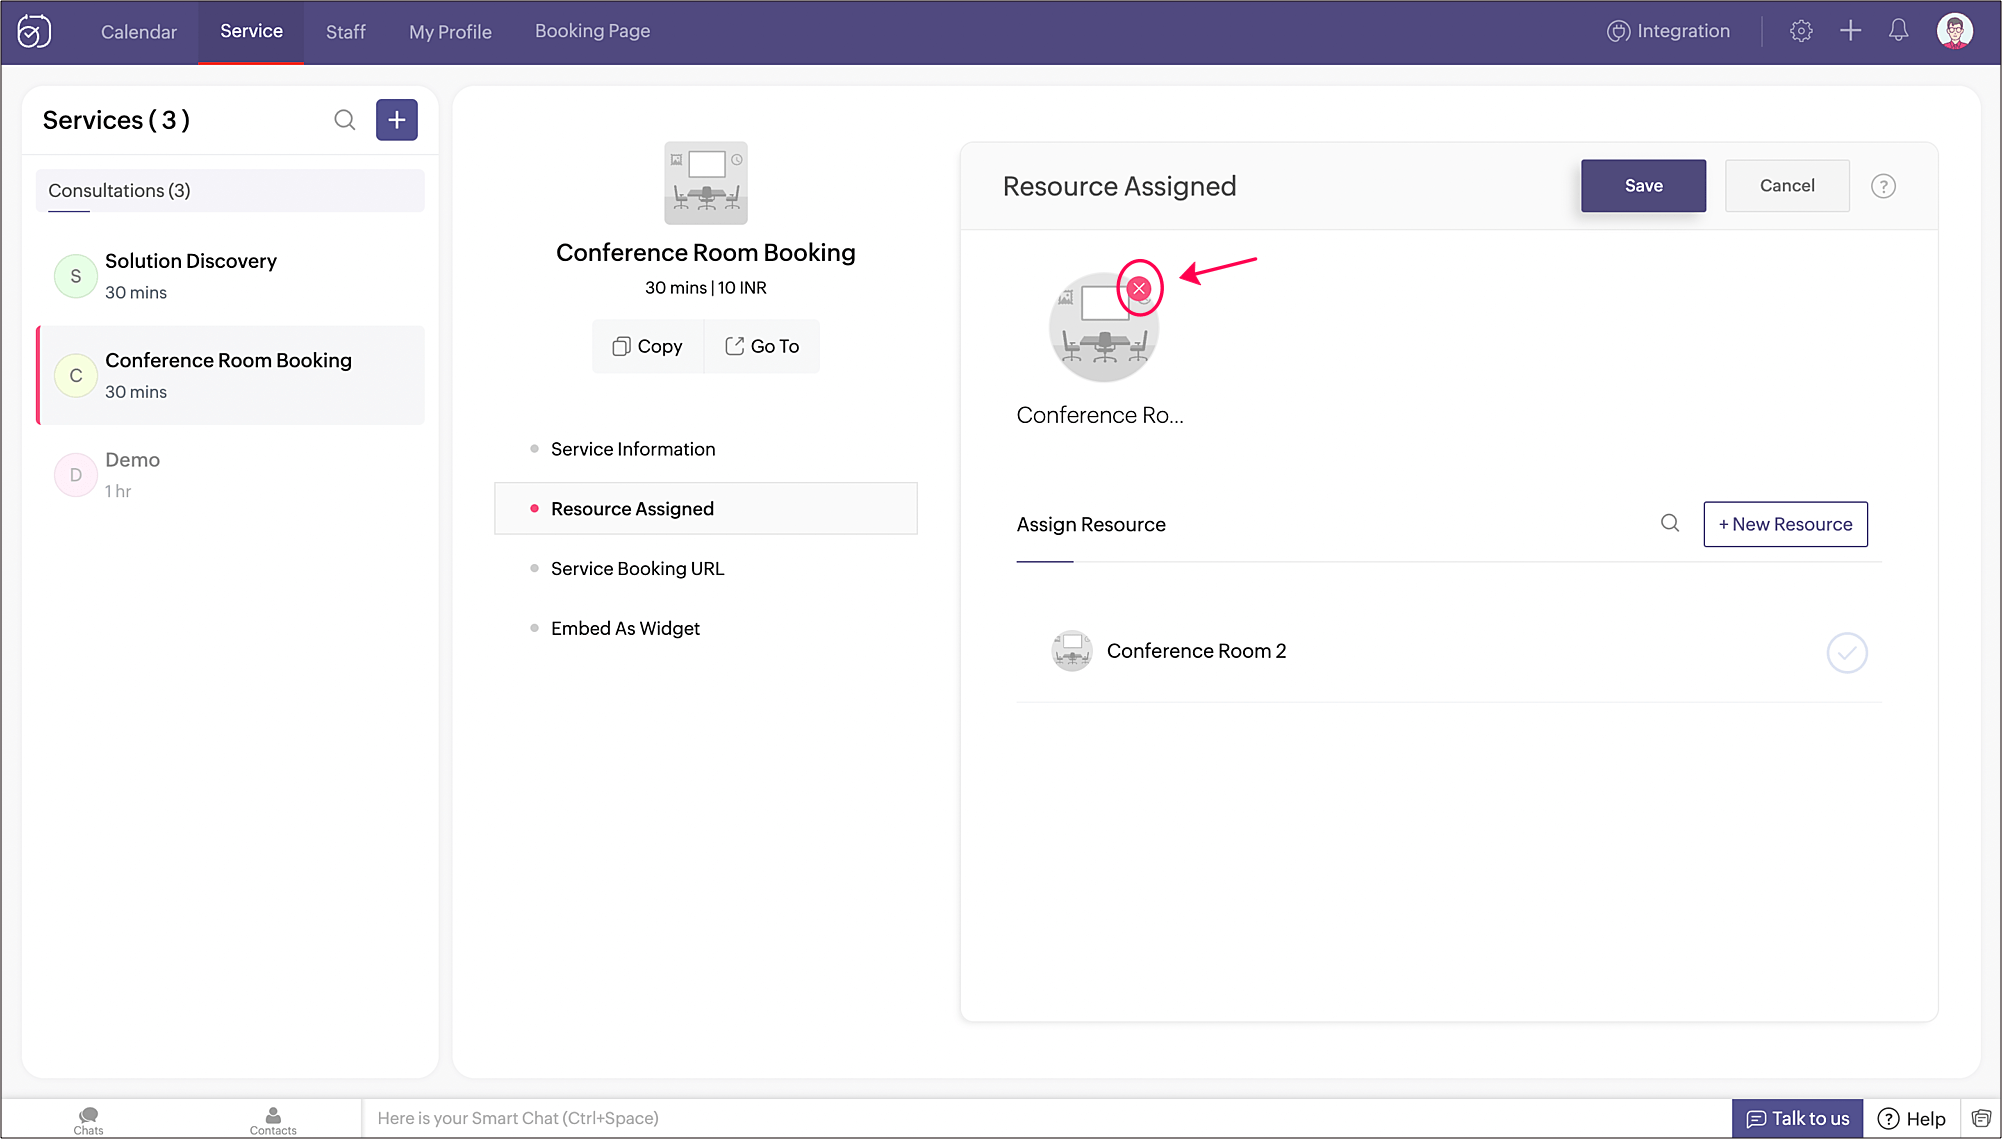
Task: Open the Help link
Action: coord(1912,1119)
